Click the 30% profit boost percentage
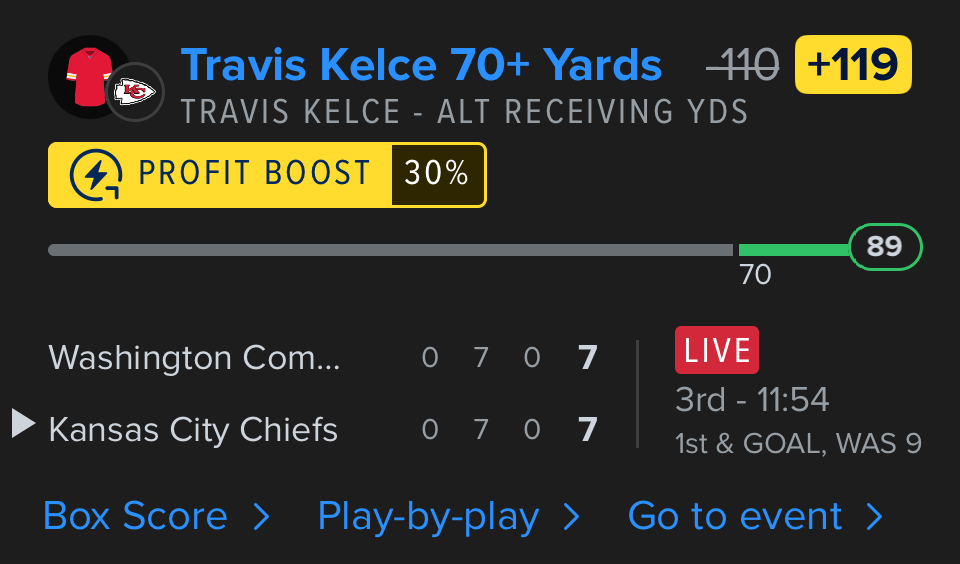The image size is (960, 564). pos(437,175)
